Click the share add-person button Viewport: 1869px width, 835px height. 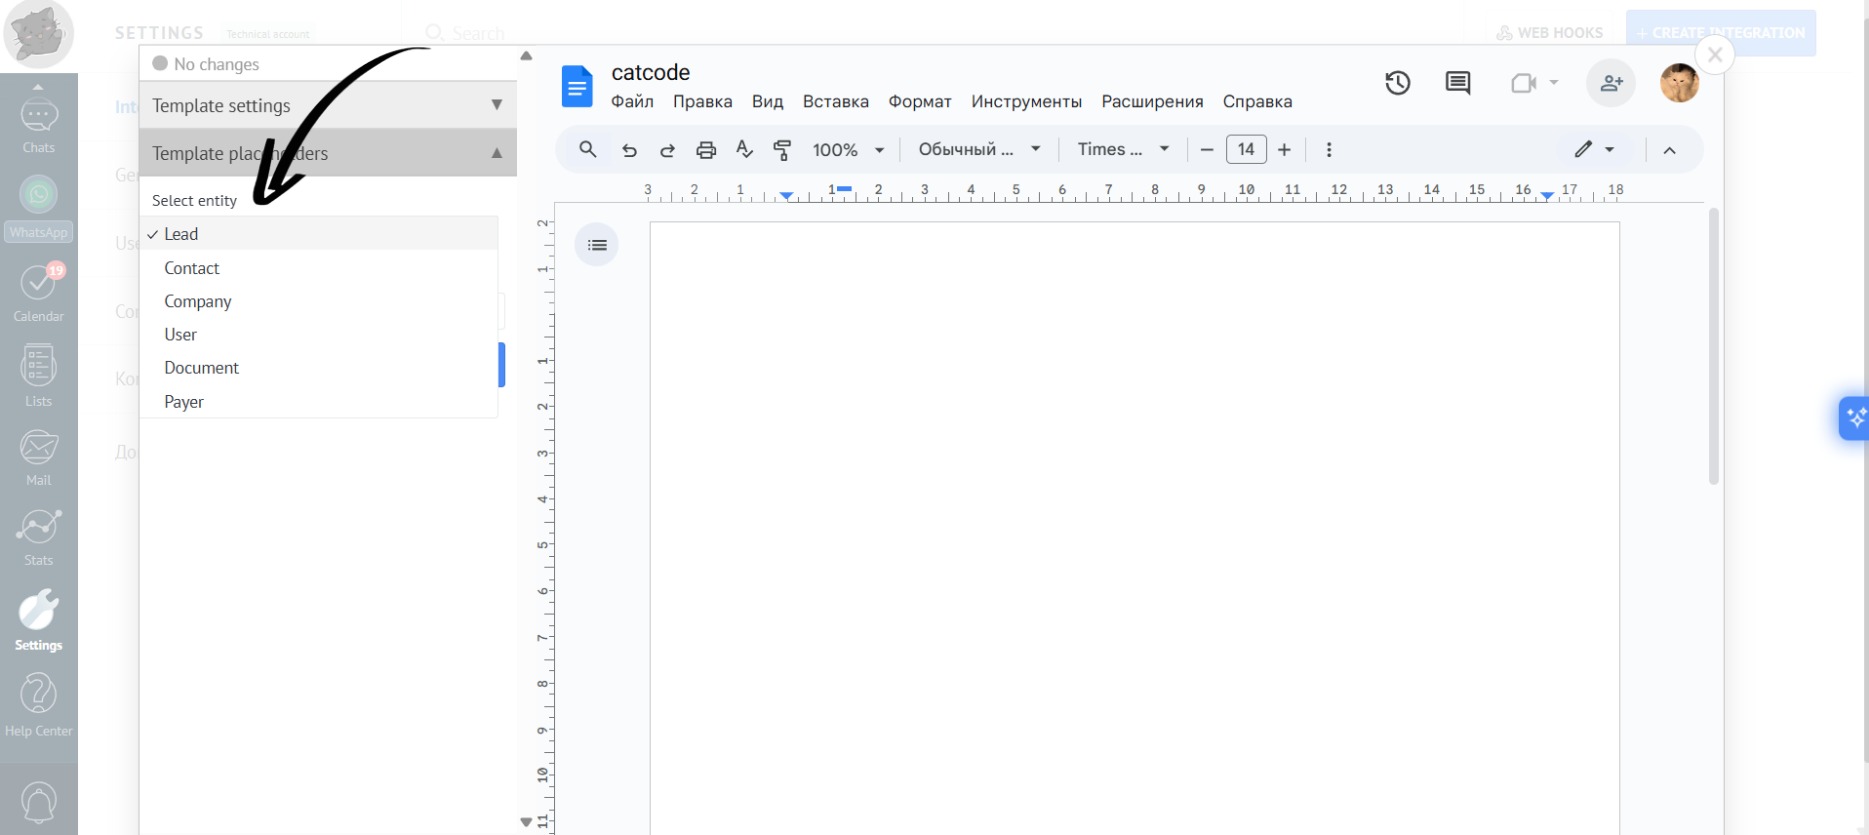pos(1610,83)
